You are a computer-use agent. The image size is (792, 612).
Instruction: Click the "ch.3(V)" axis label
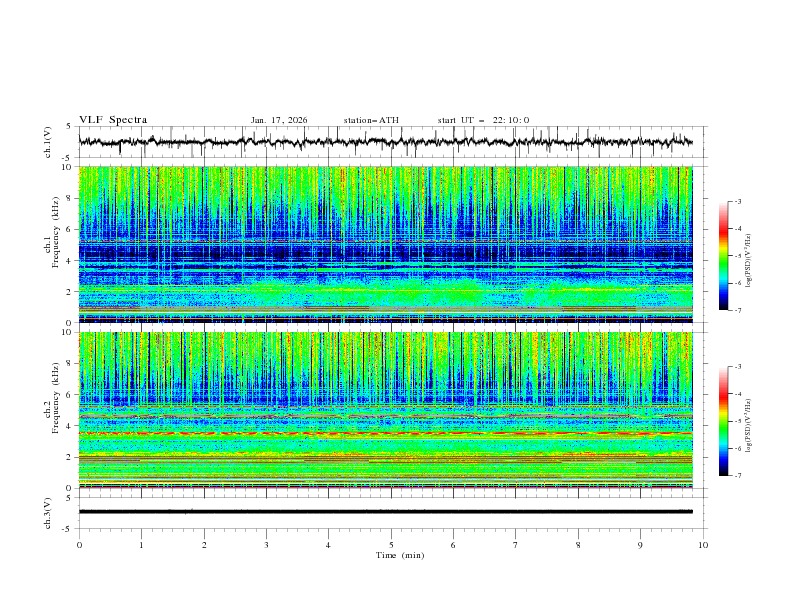(48, 513)
